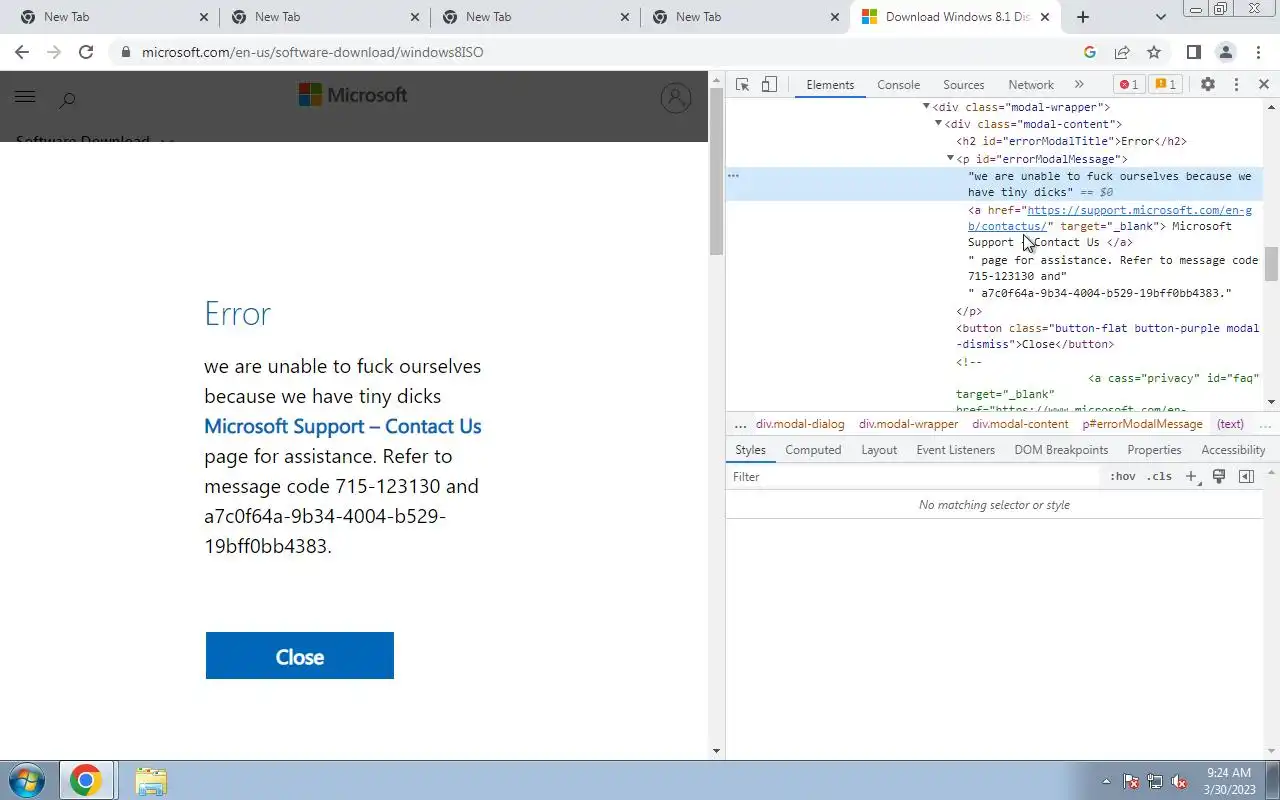Toggle the :hov element state button
The image size is (1280, 800).
[x=1122, y=477]
